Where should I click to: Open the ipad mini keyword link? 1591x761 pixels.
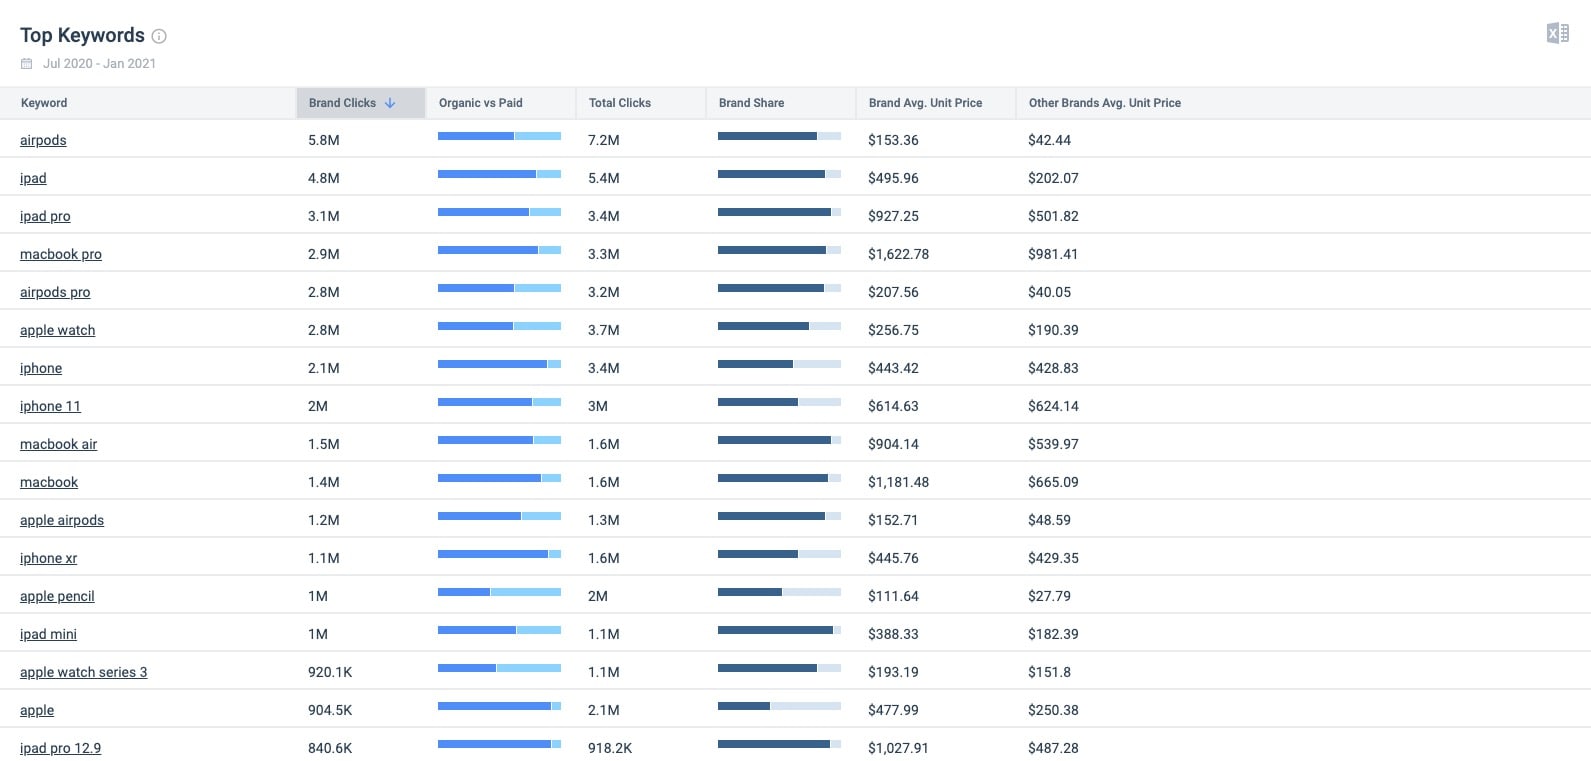pos(48,634)
